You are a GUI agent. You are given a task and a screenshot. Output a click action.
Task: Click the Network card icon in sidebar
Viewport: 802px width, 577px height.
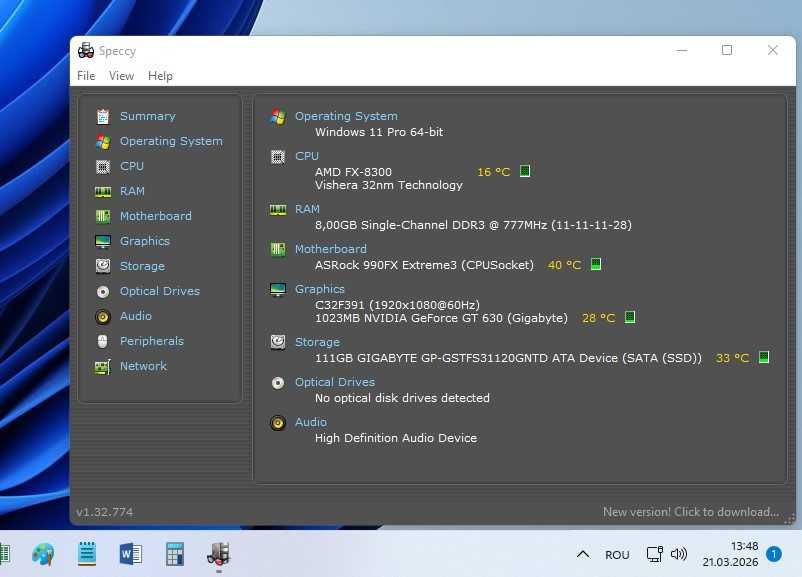coord(103,367)
